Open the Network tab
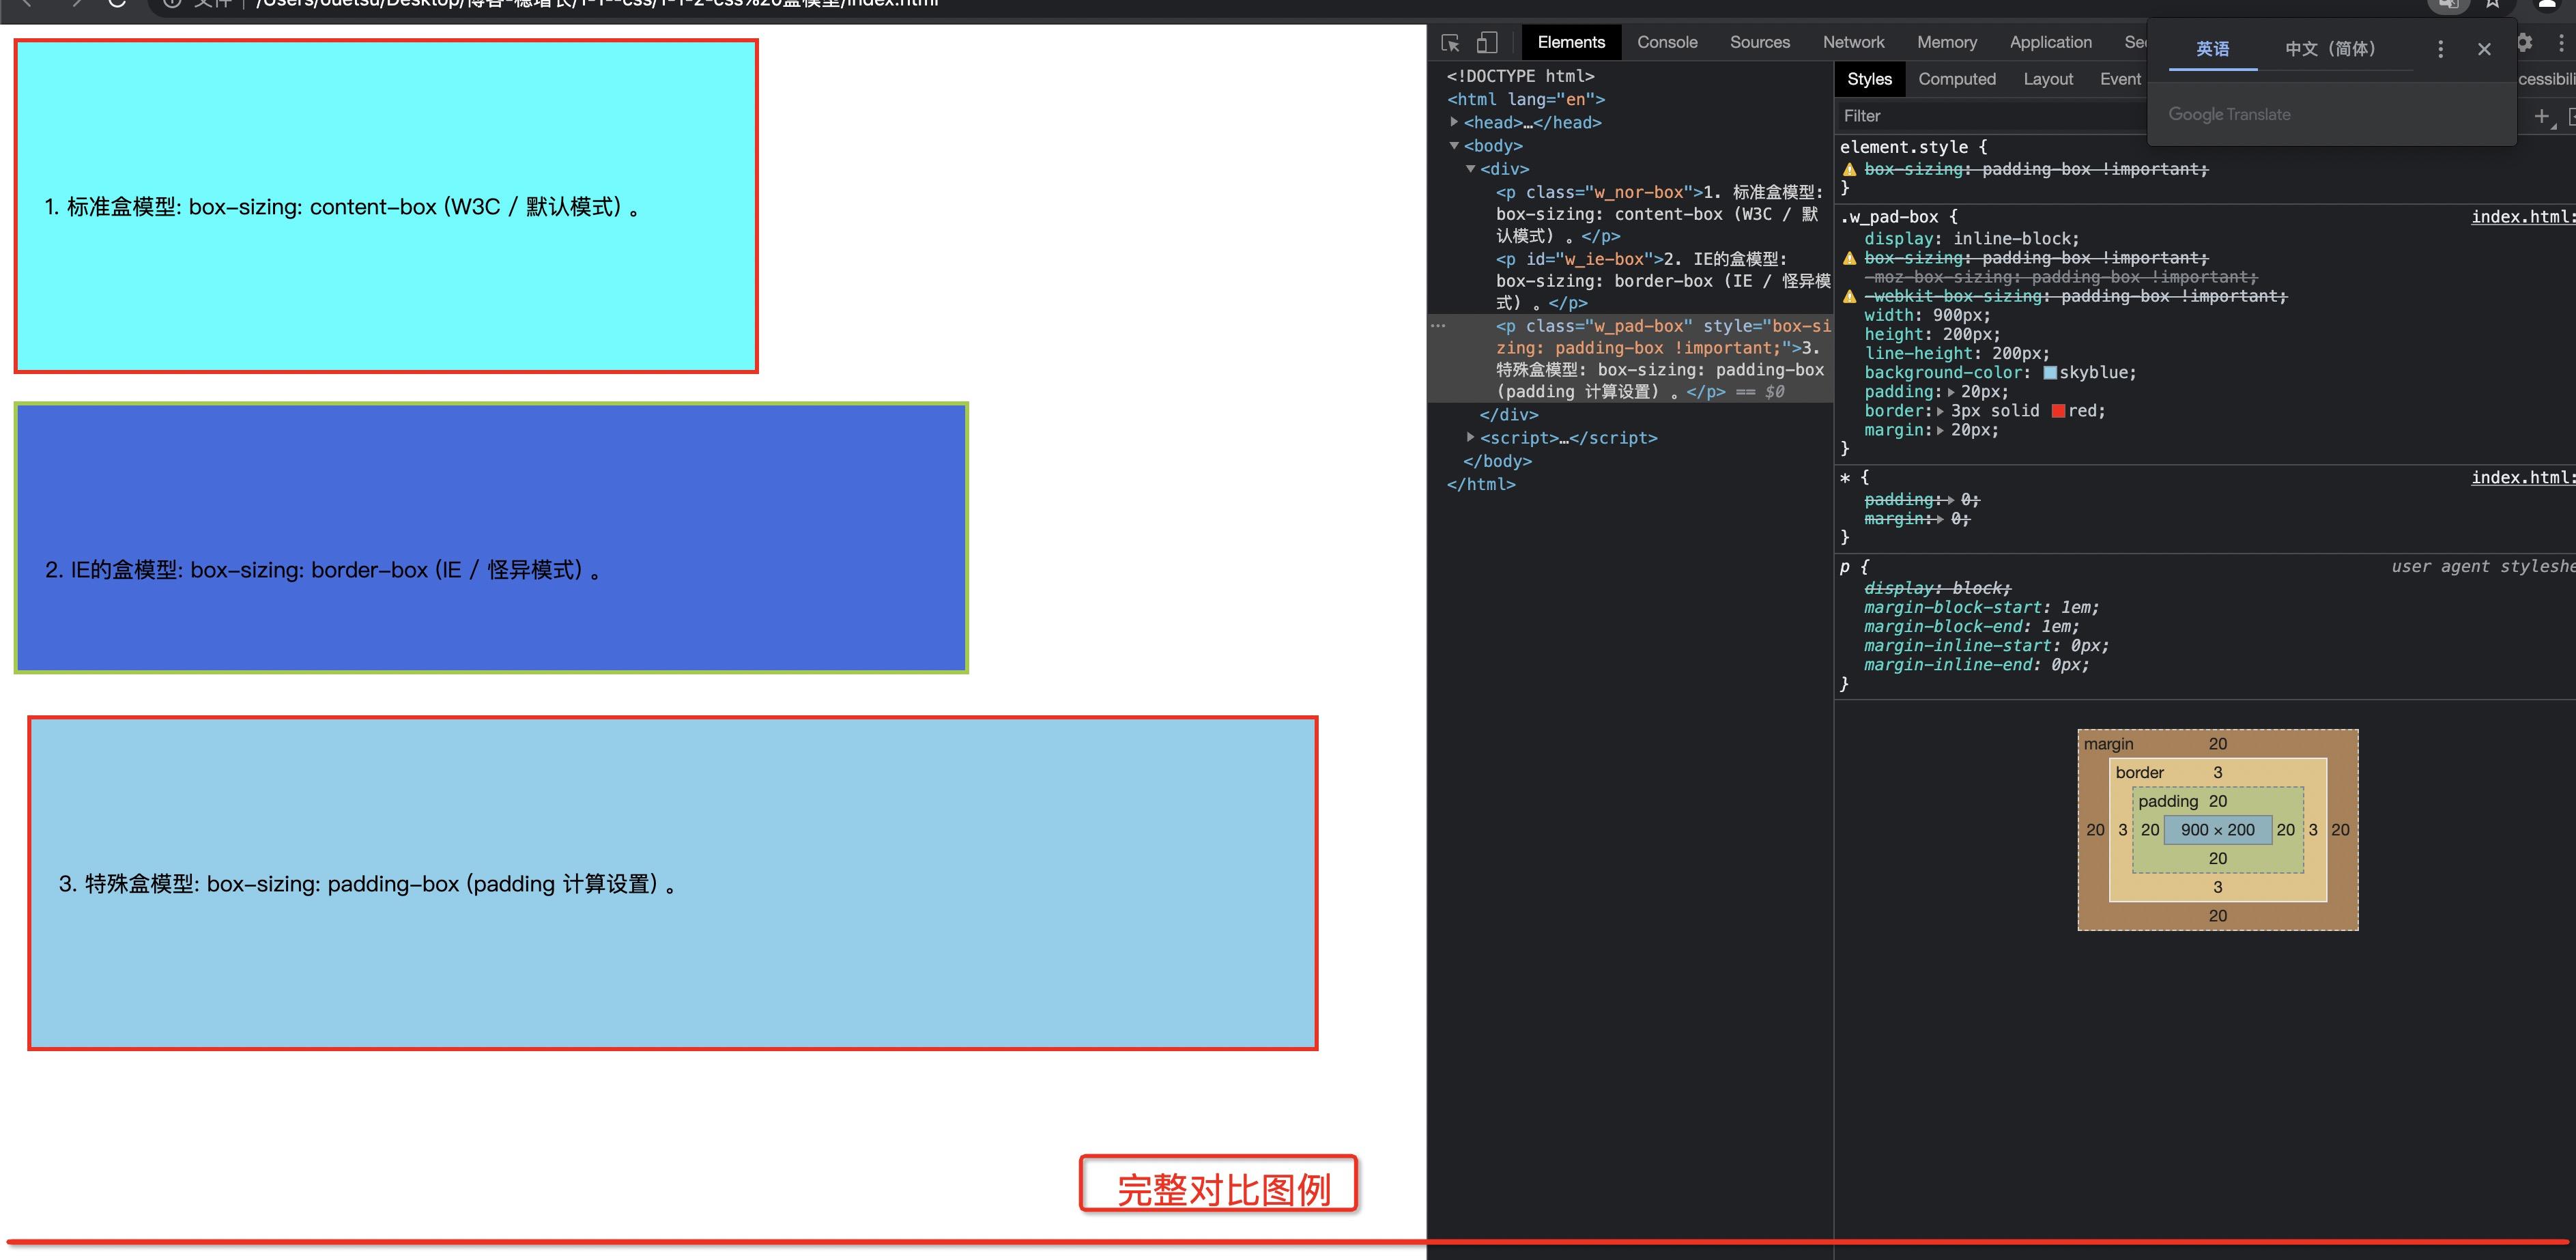Viewport: 2576px width, 1260px height. point(1853,42)
